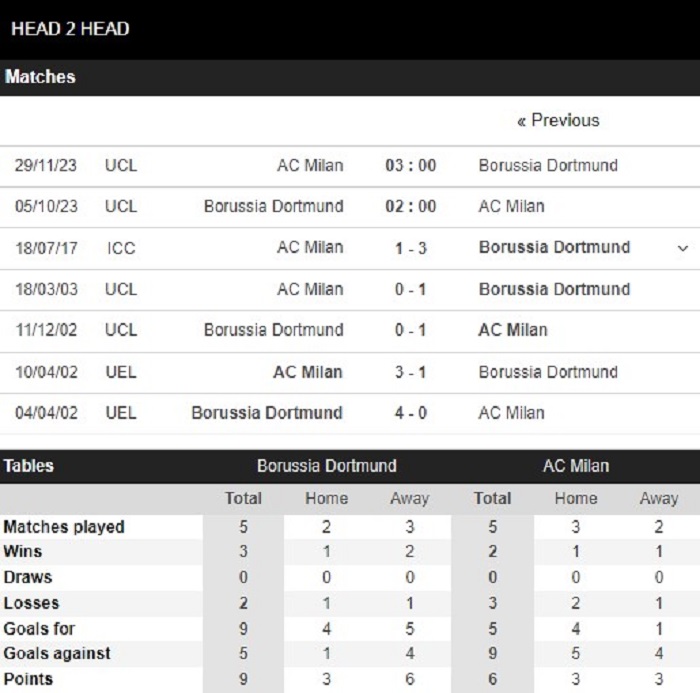Click the HEAD 2 HEAD title
The width and height of the screenshot is (700, 693).
point(70,28)
